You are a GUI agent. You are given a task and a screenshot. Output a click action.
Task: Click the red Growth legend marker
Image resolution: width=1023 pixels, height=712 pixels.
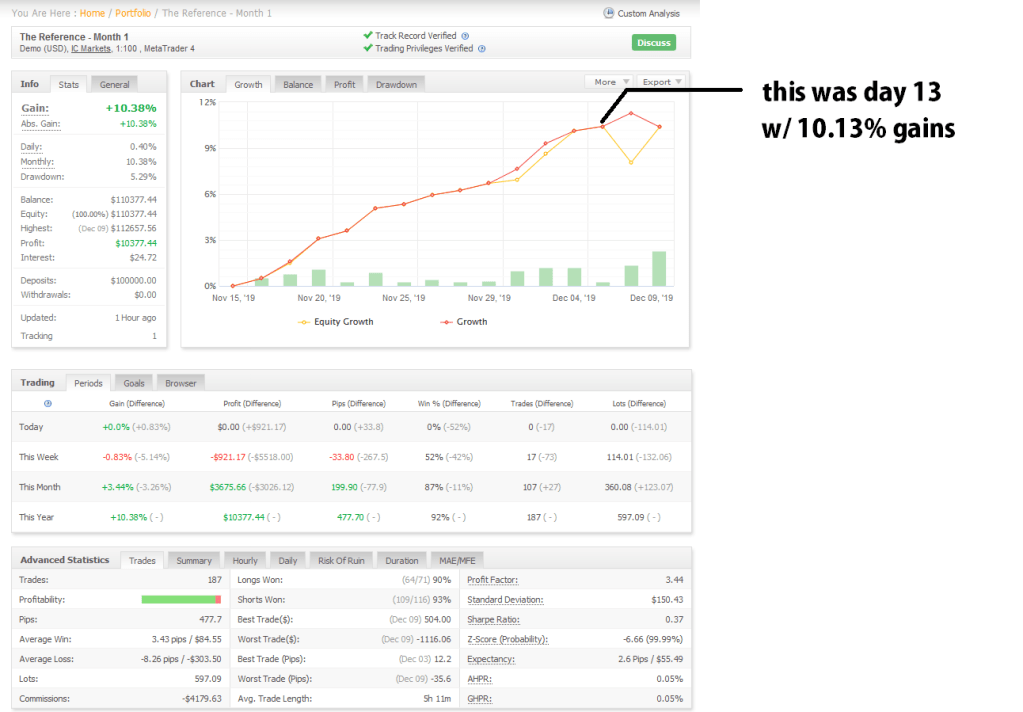tap(445, 322)
